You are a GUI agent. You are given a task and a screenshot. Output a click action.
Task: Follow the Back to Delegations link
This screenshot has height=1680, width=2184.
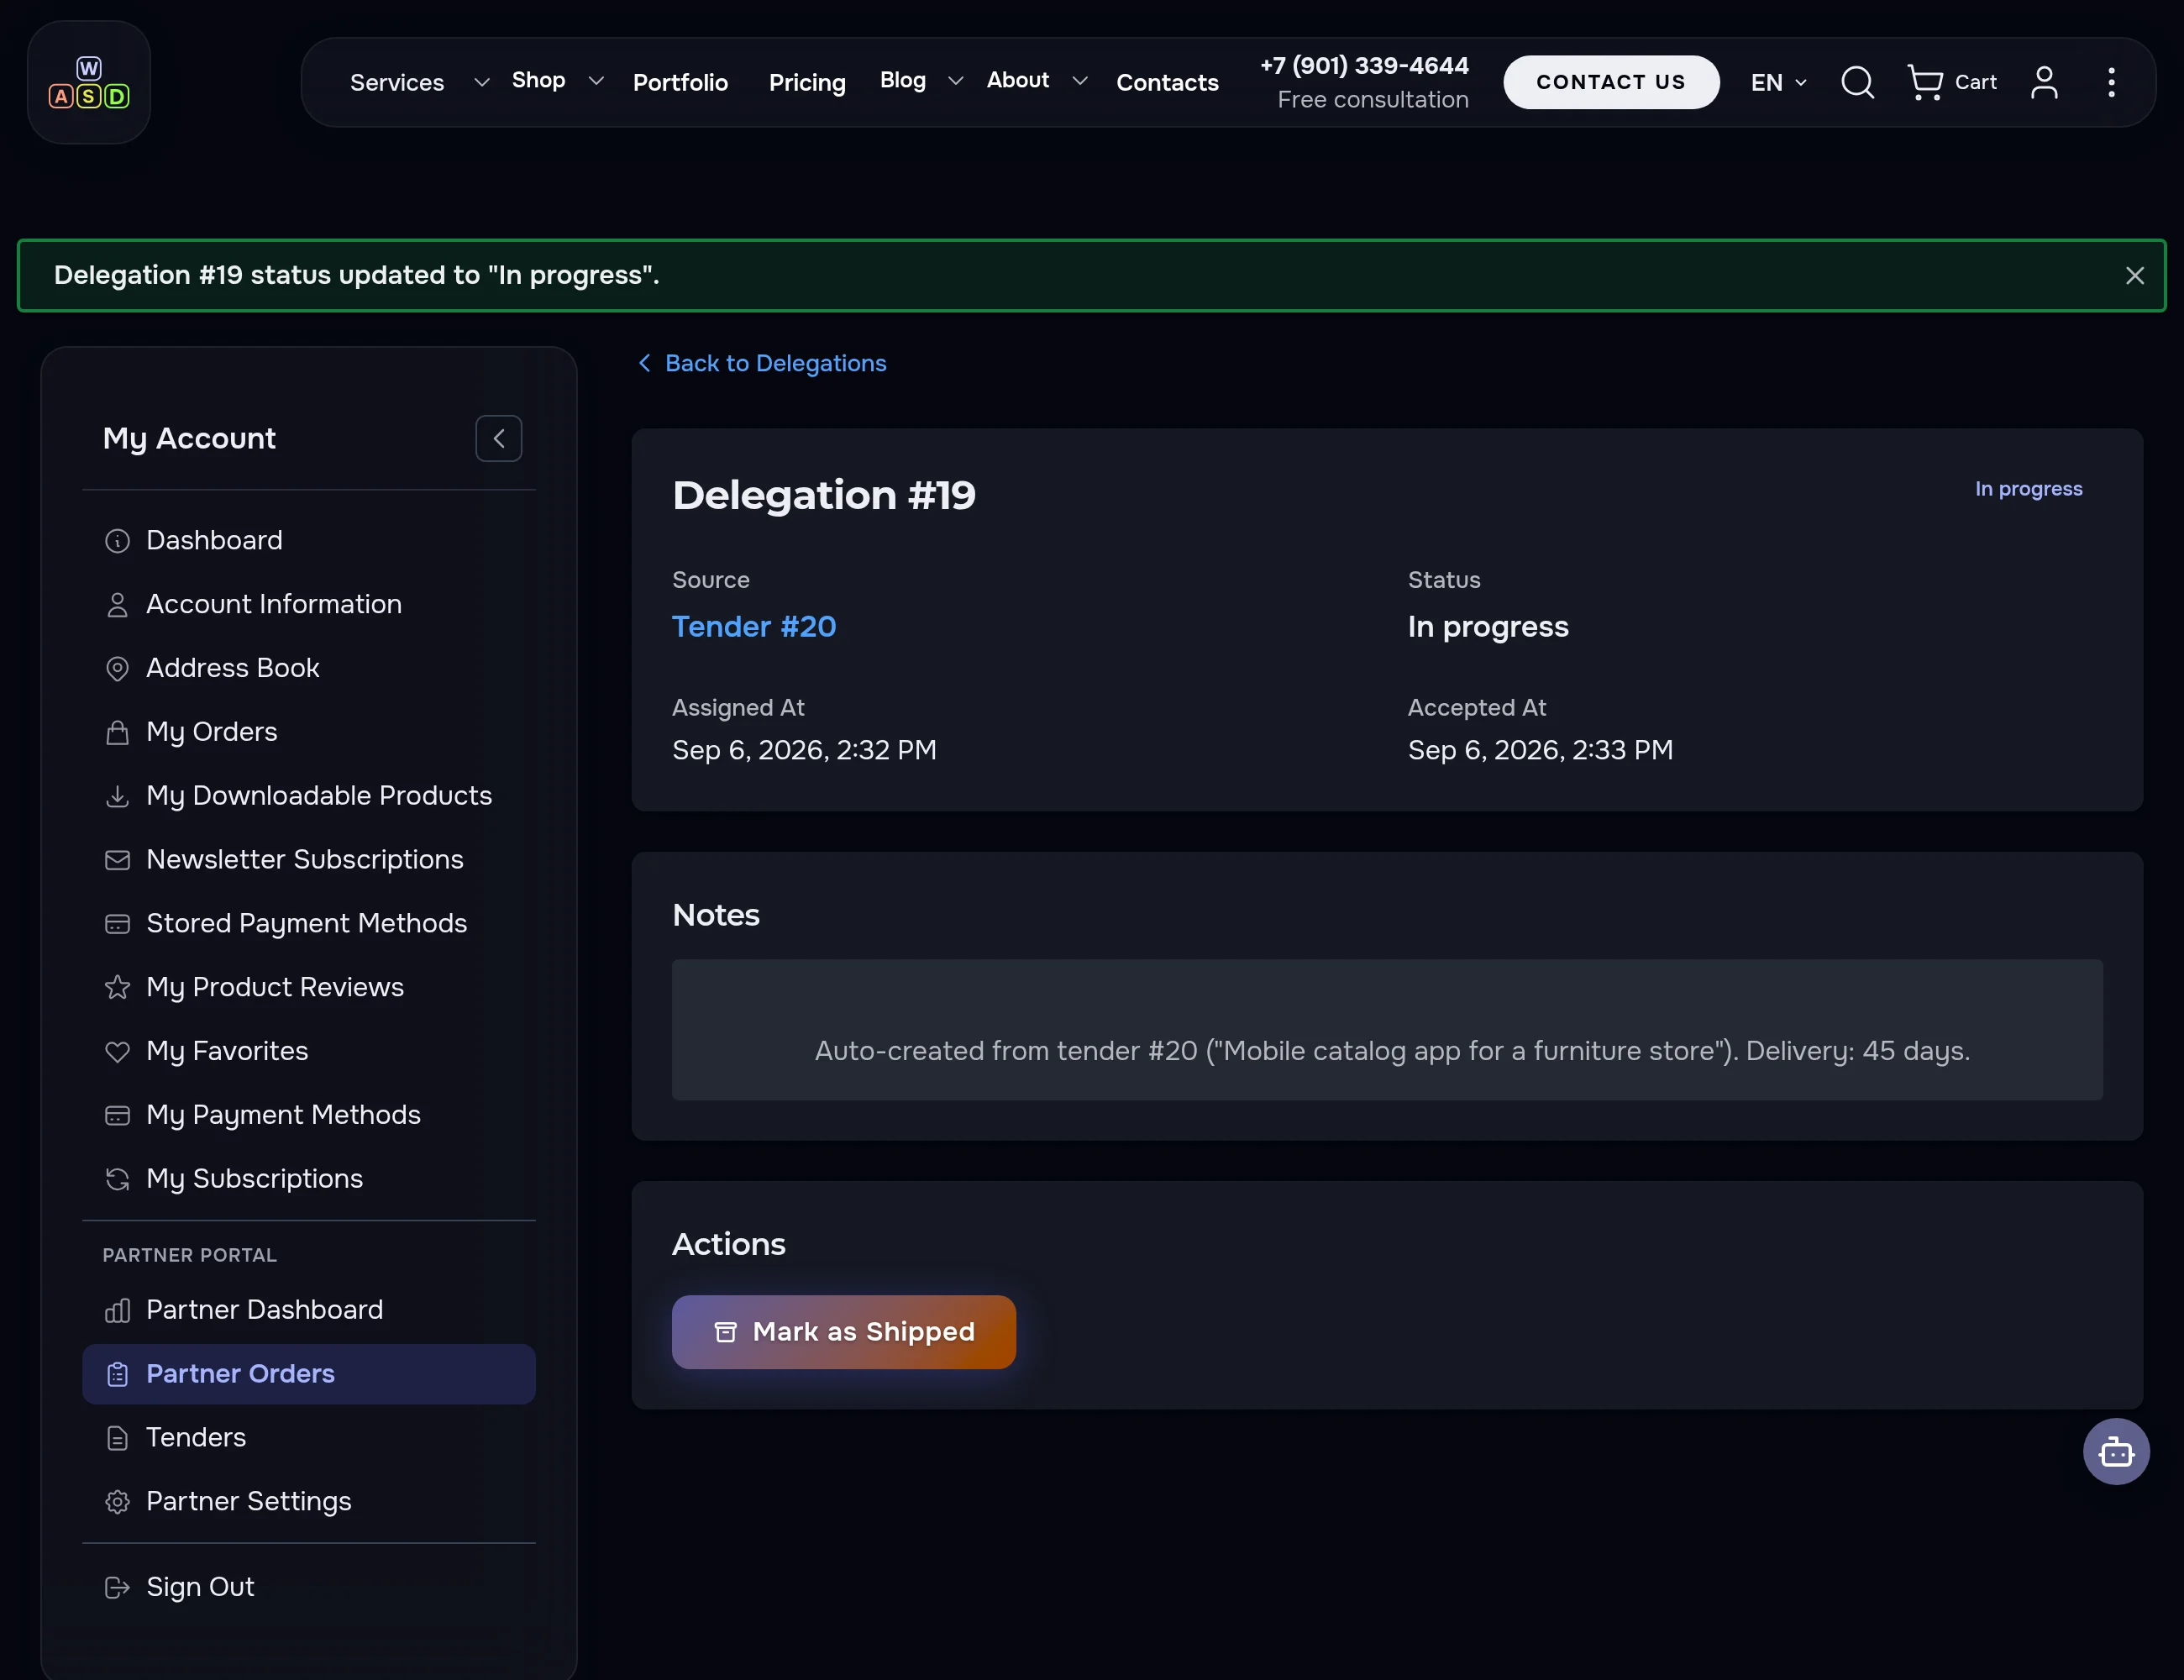point(762,363)
